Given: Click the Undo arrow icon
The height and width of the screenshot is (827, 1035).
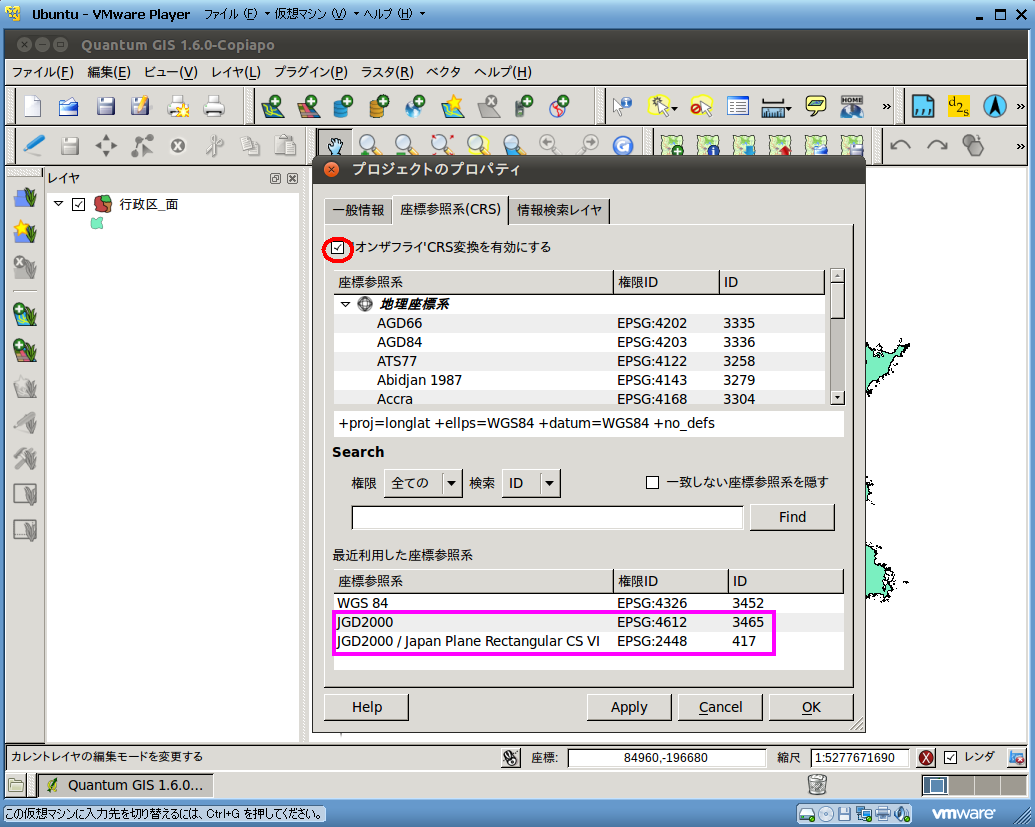Looking at the screenshot, I should coord(901,145).
